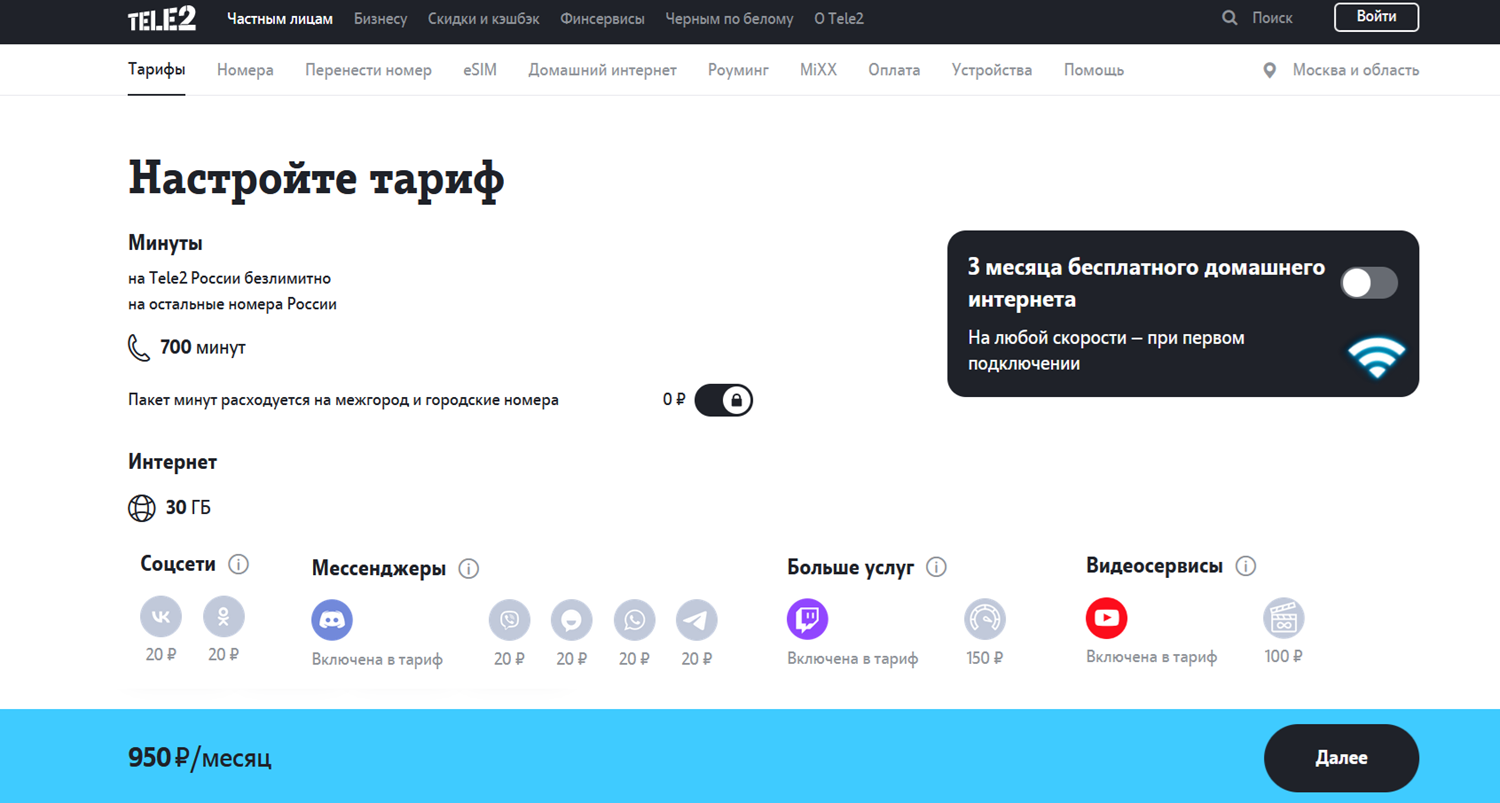Screen dimensions: 1500x803
Task: Change region Москва и область
Action: [x=1355, y=70]
